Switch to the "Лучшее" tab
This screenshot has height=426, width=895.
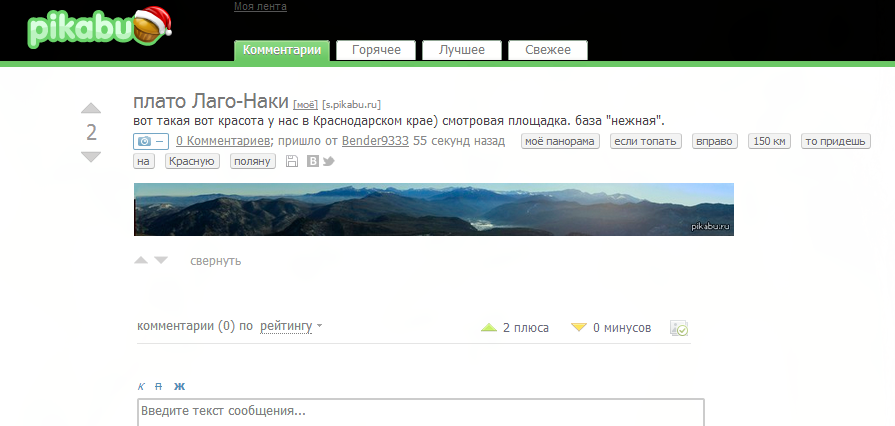coord(461,50)
